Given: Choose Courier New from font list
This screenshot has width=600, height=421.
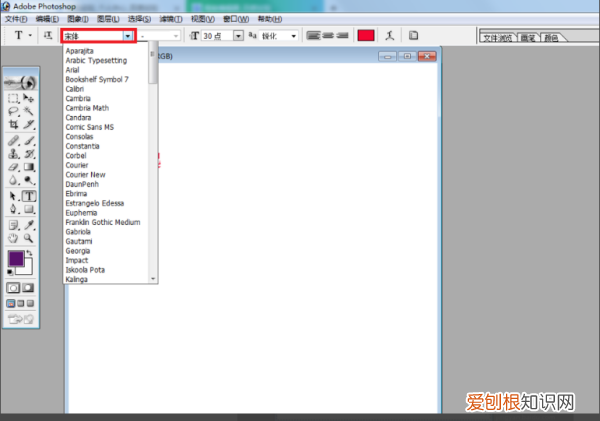Looking at the screenshot, I should [x=85, y=175].
